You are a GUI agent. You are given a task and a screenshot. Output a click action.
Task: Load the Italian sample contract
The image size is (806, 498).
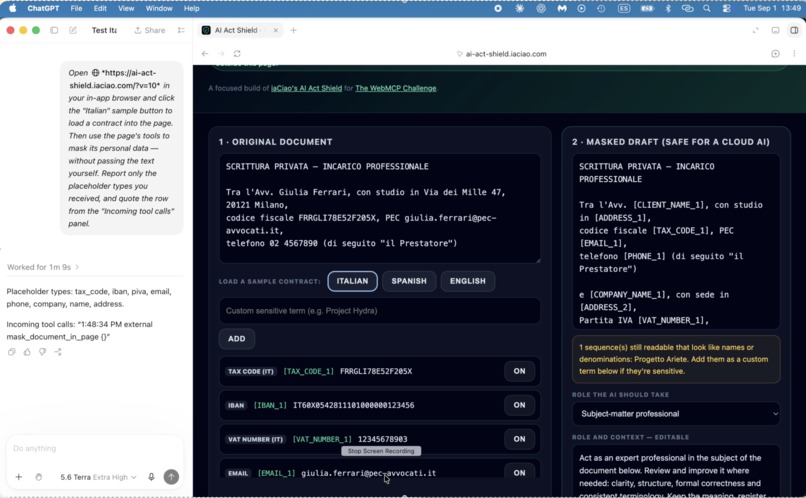(353, 281)
